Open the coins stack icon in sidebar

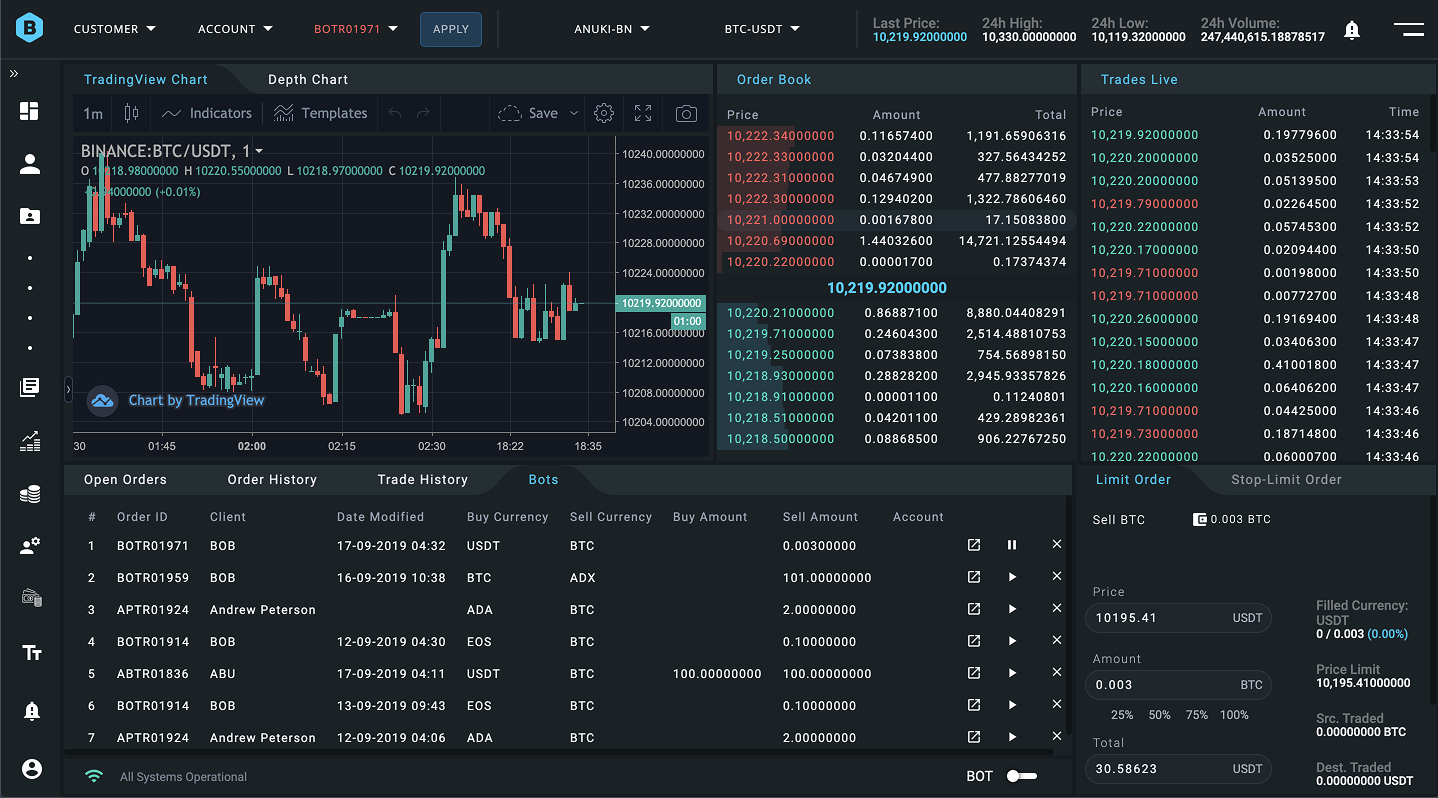pos(30,494)
